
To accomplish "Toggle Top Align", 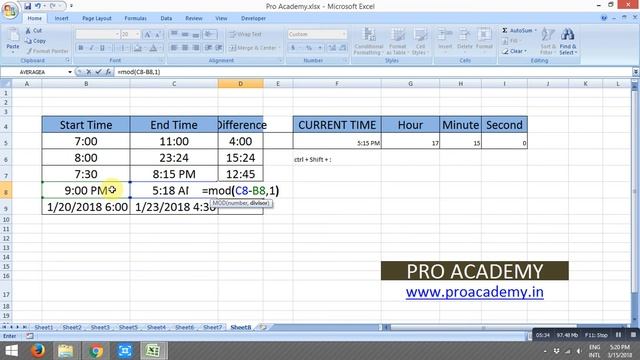I will pyautogui.click(x=174, y=34).
